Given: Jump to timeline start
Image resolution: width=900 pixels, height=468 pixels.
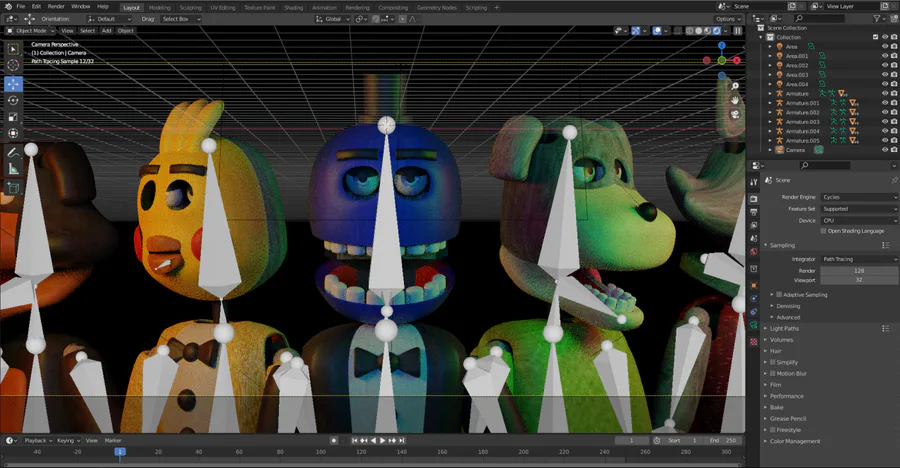Looking at the screenshot, I should click(x=354, y=440).
